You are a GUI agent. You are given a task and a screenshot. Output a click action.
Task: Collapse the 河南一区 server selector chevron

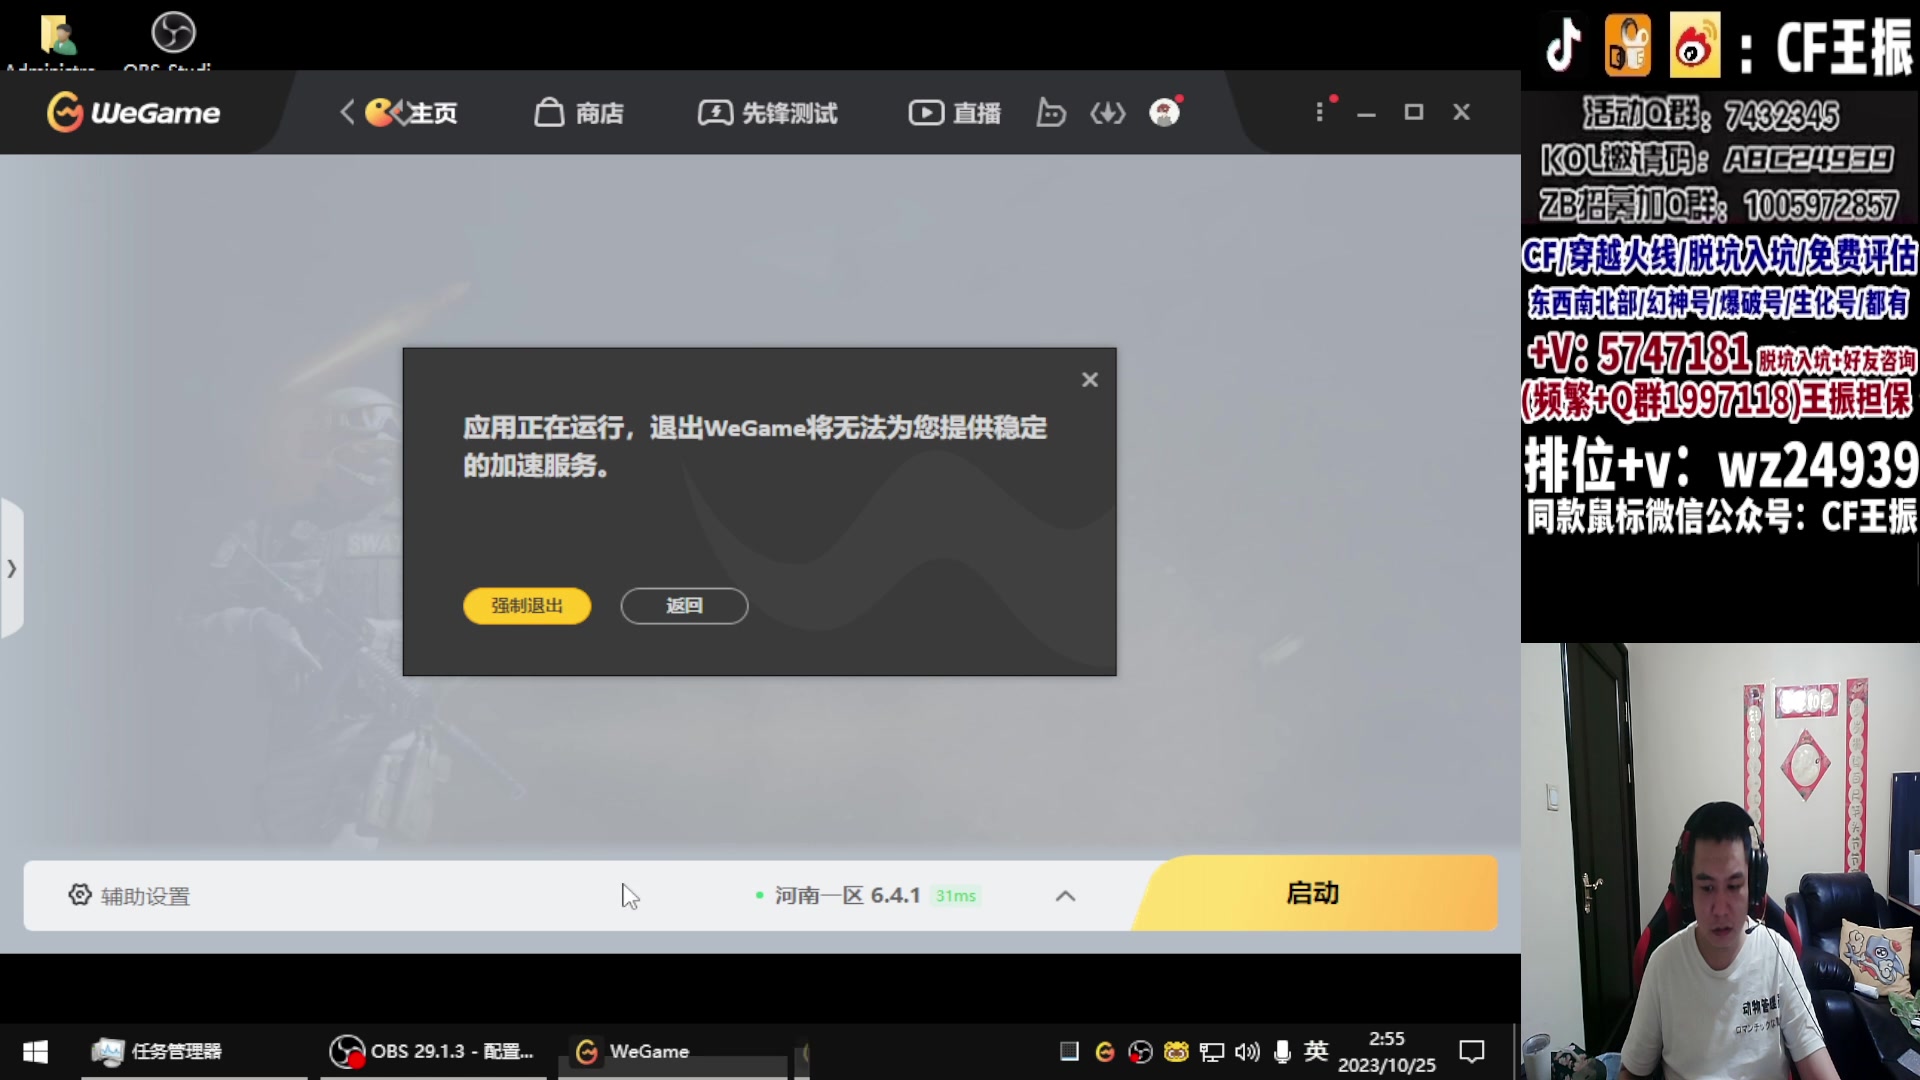(1065, 897)
